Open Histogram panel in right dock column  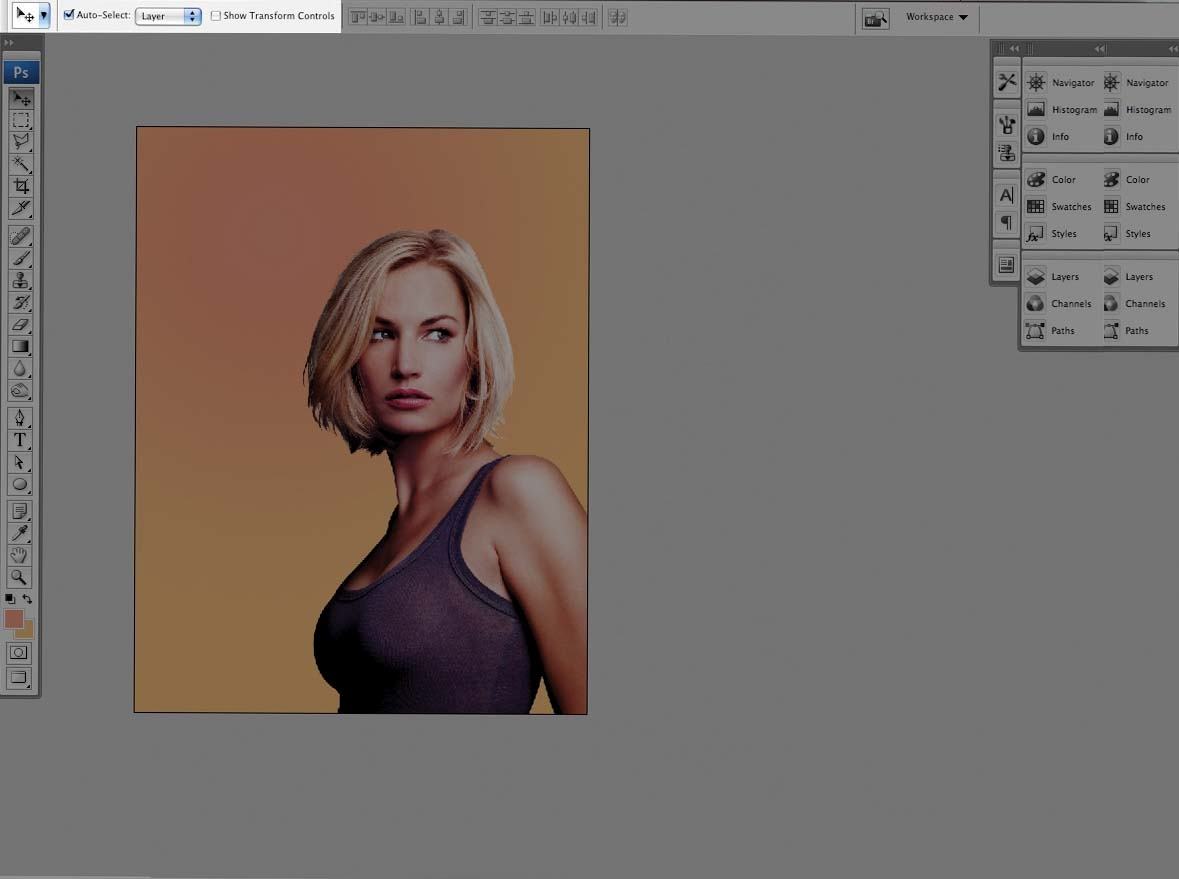[1138, 110]
